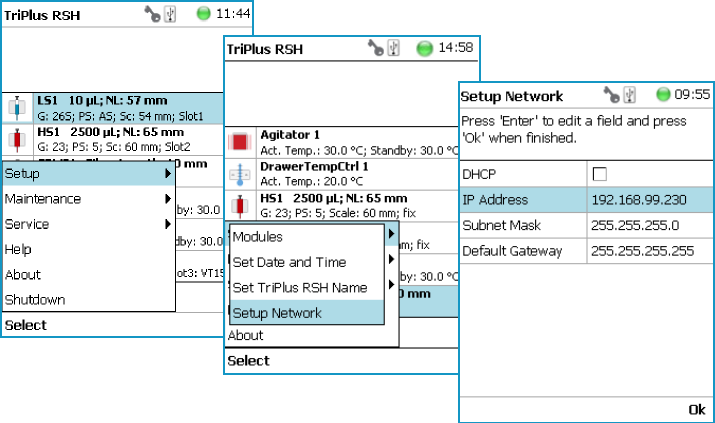This screenshot has height=423, width=715.
Task: Click the 14:58 clock in middle window
Action: pyautogui.click(x=456, y=47)
